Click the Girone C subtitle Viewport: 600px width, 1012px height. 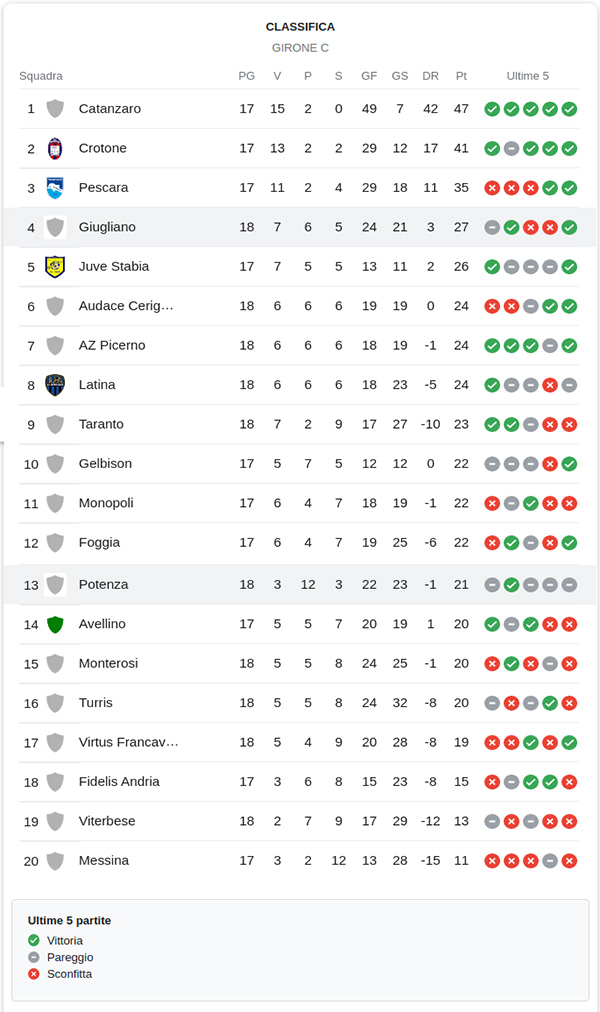(x=300, y=48)
